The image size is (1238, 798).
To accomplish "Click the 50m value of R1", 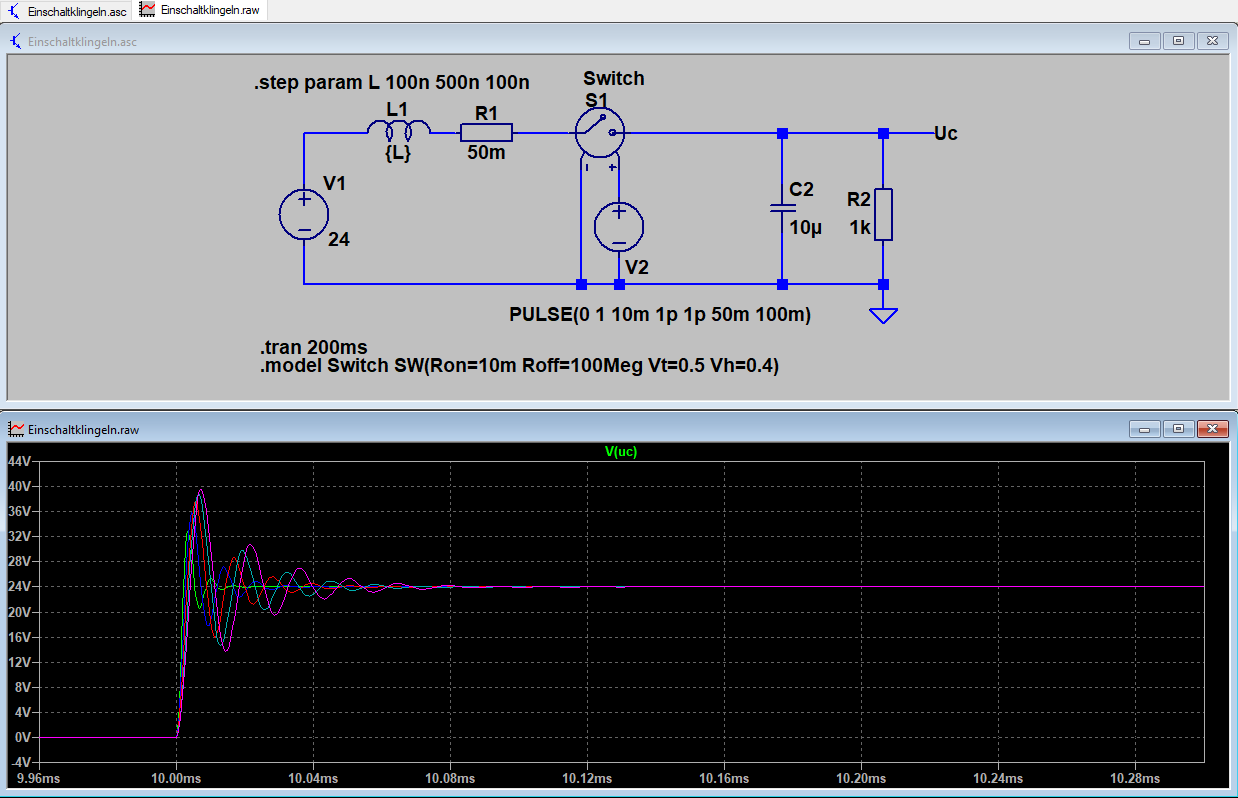I will [x=487, y=154].
